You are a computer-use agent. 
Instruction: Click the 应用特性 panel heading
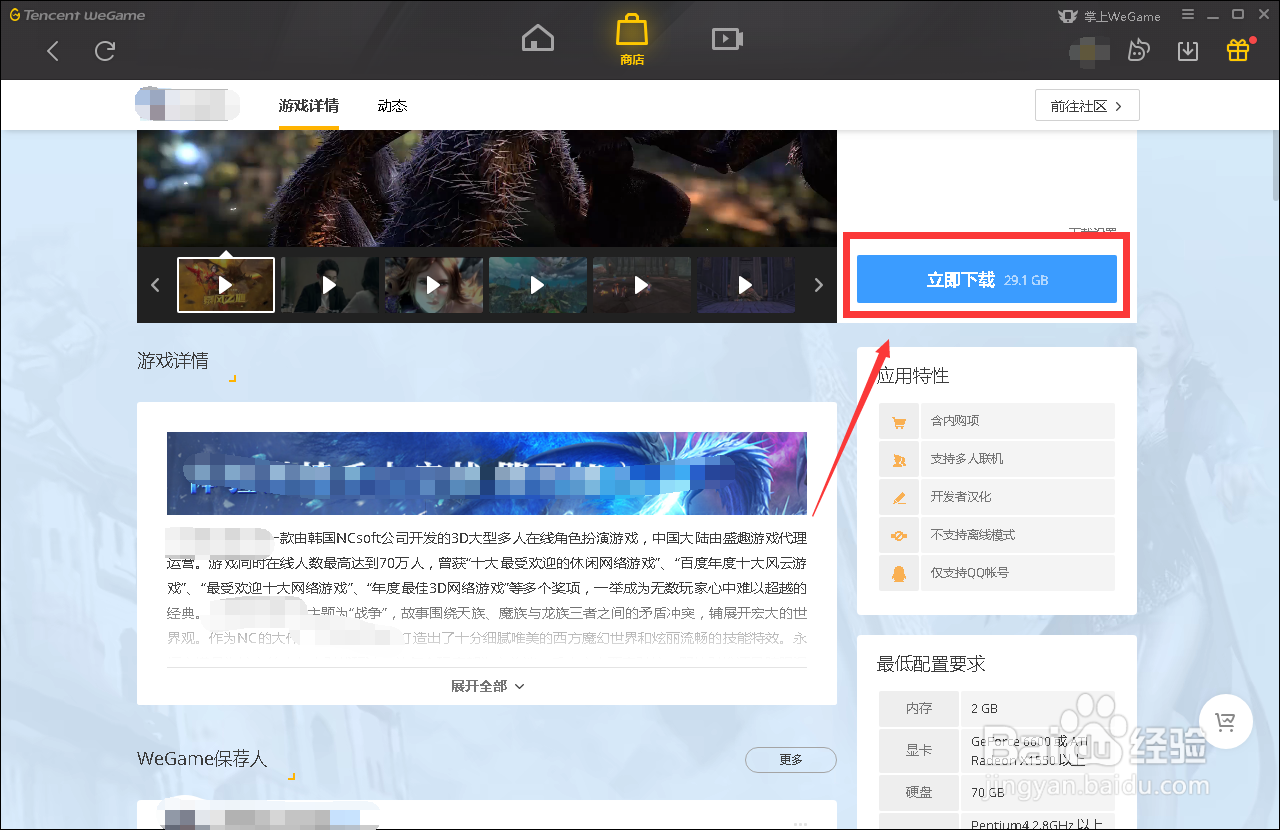pos(913,376)
